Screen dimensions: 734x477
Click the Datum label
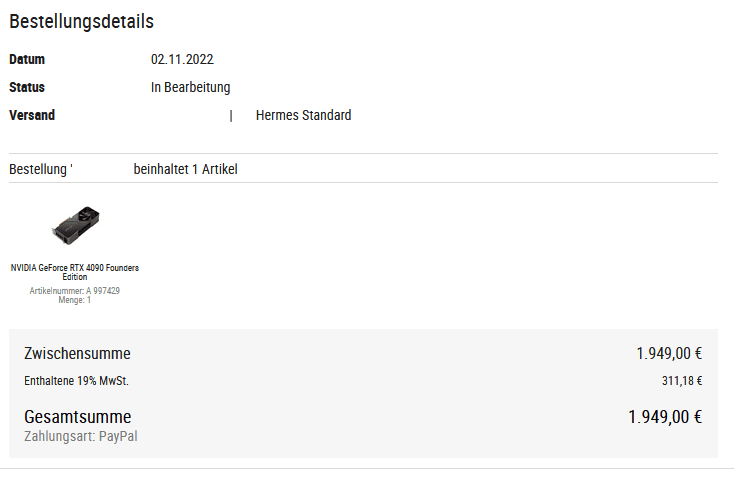click(27, 59)
